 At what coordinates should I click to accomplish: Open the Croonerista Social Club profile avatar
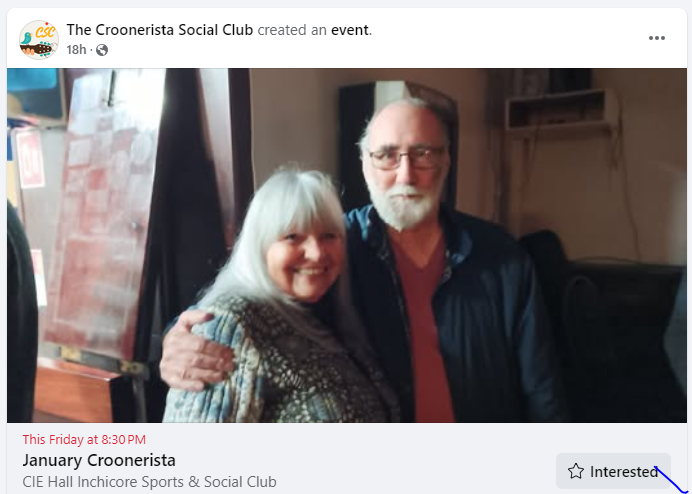39,39
